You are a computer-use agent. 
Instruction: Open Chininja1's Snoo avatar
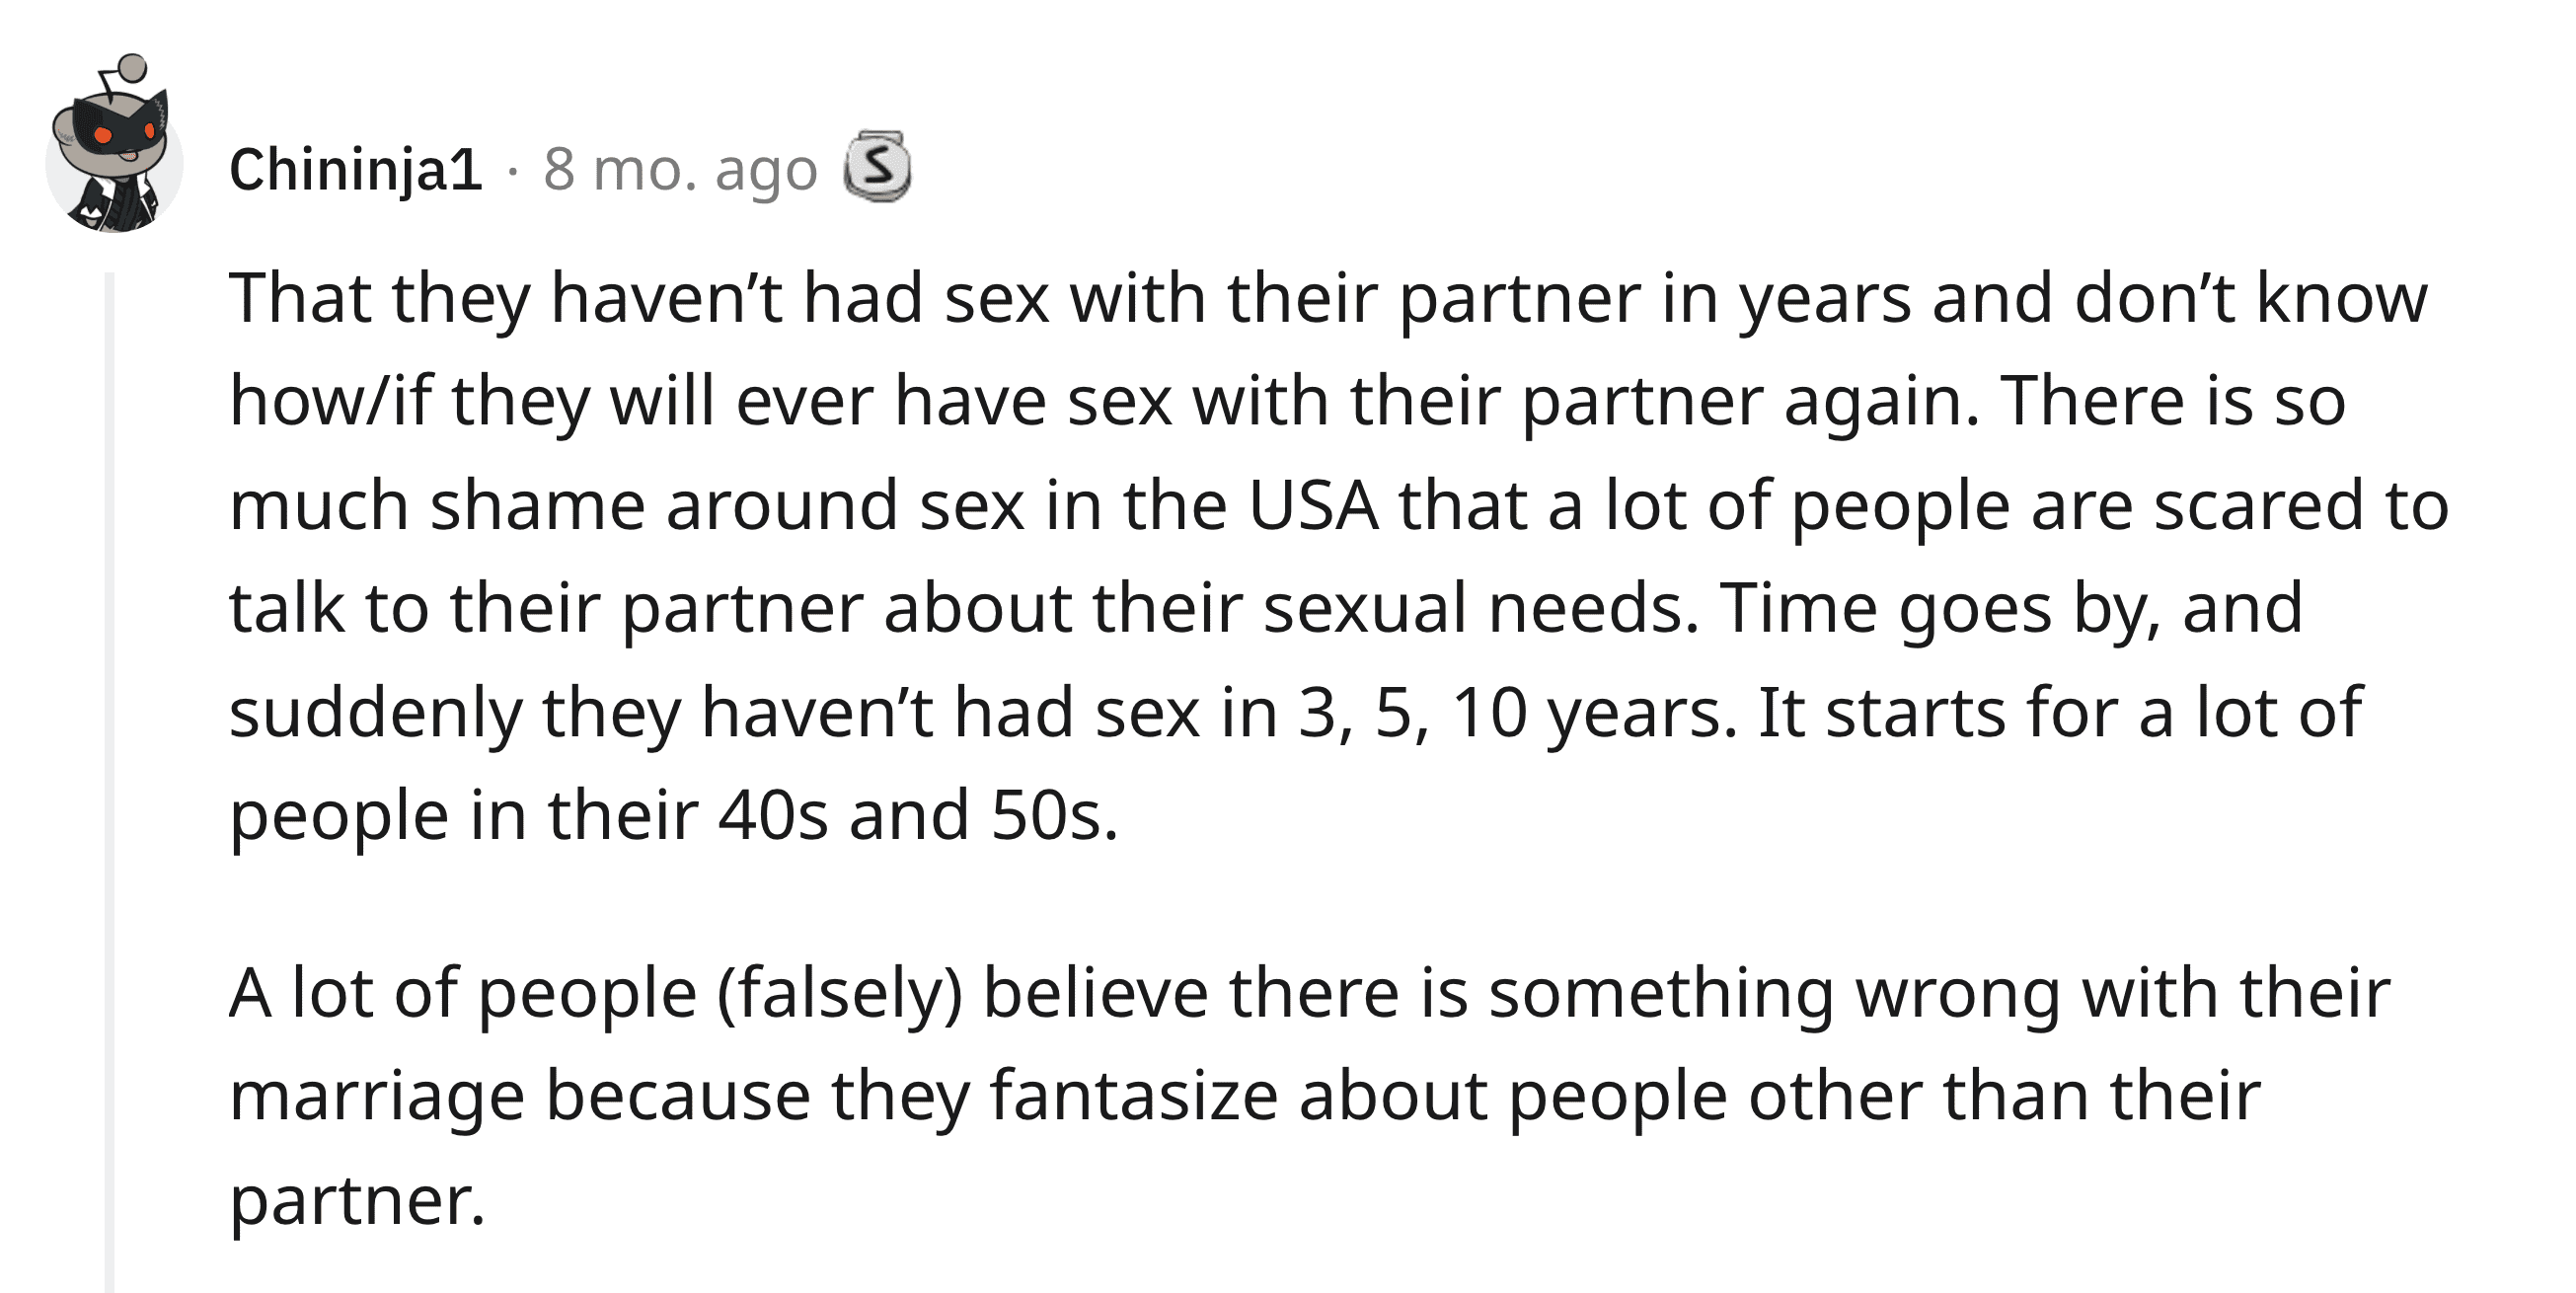pos(114,143)
